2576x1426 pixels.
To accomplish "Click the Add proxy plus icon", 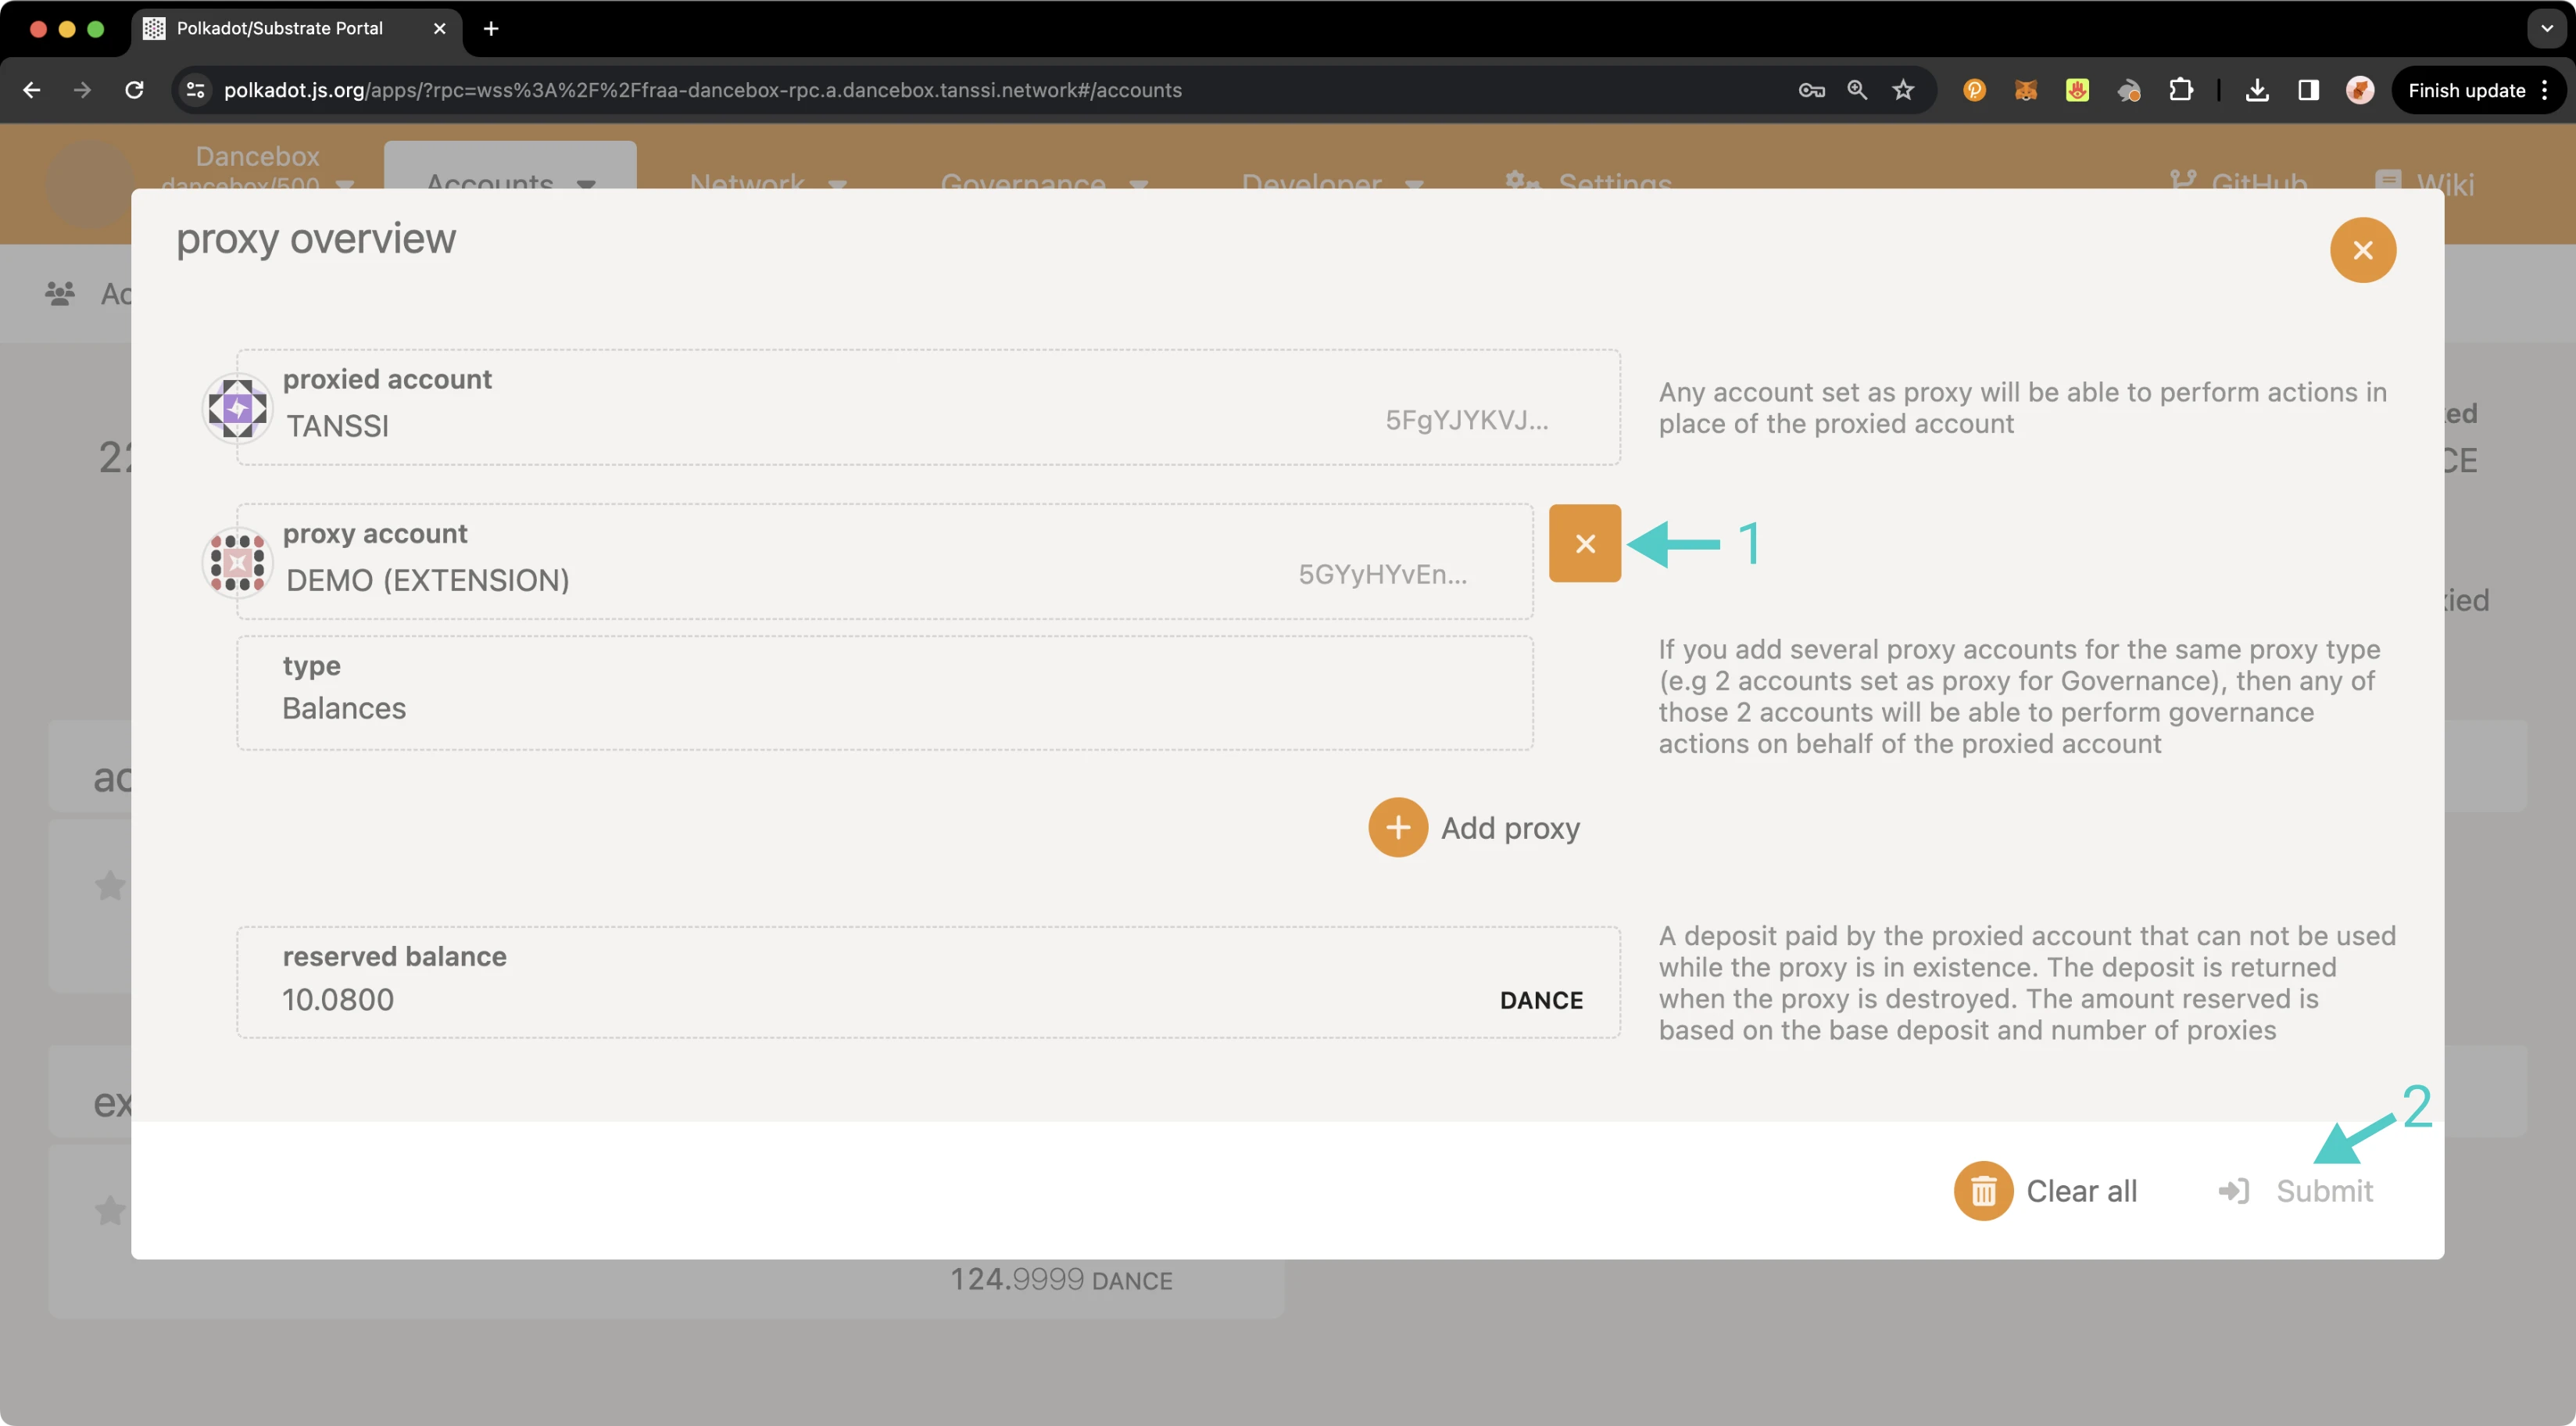I will 1397,827.
